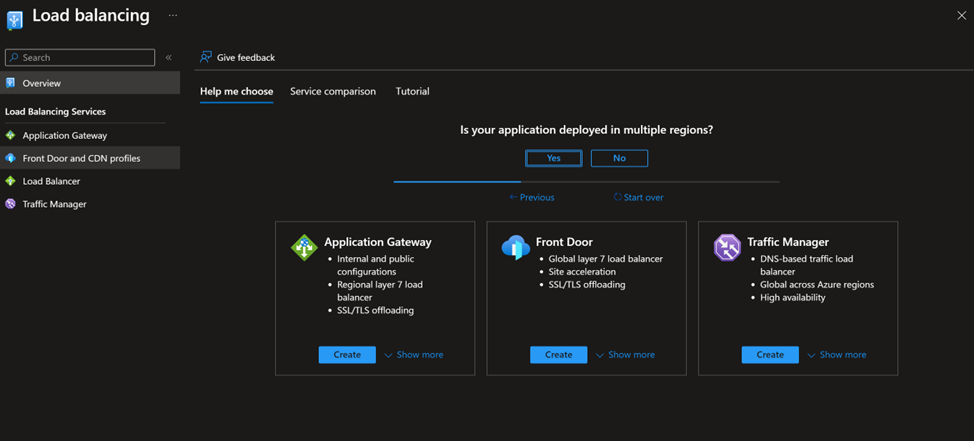This screenshot has width=974, height=441.
Task: Switch to the Service comparison tab
Action: click(333, 91)
